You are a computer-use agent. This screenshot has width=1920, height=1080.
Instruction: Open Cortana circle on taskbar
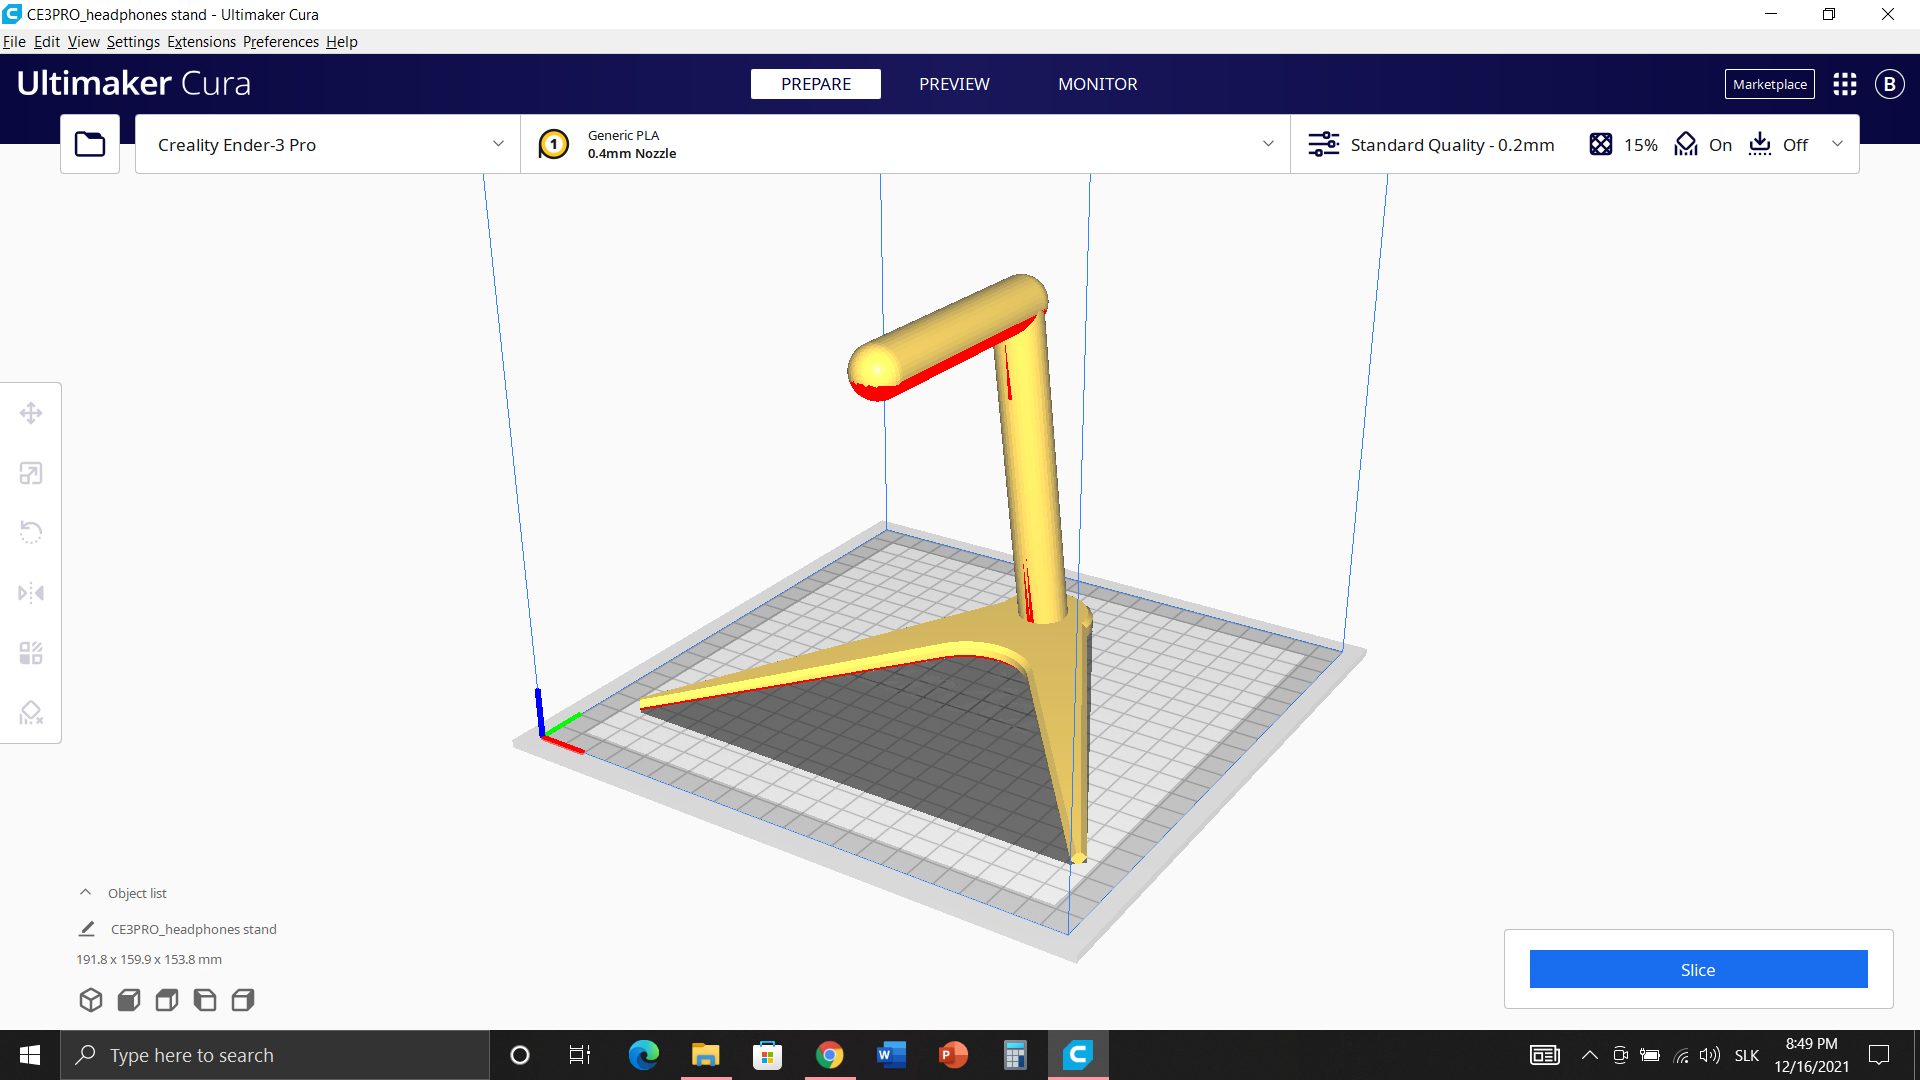click(519, 1055)
